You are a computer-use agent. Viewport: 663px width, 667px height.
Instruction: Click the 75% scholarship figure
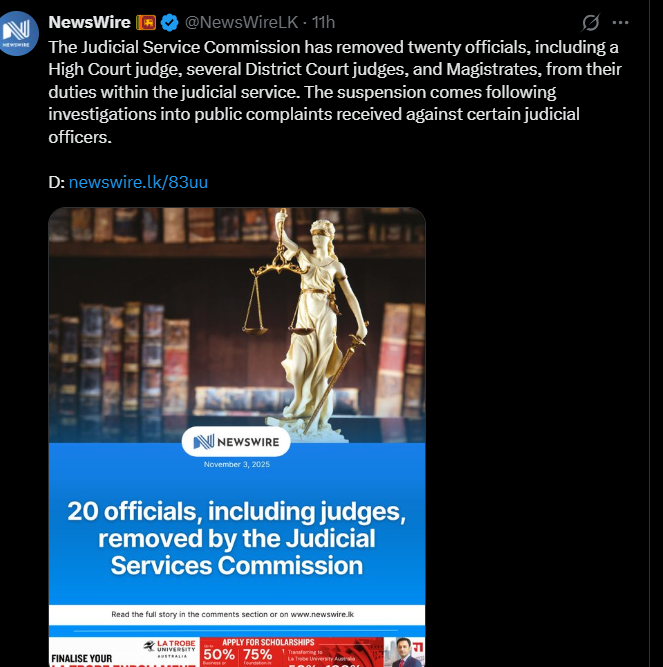pyautogui.click(x=258, y=655)
